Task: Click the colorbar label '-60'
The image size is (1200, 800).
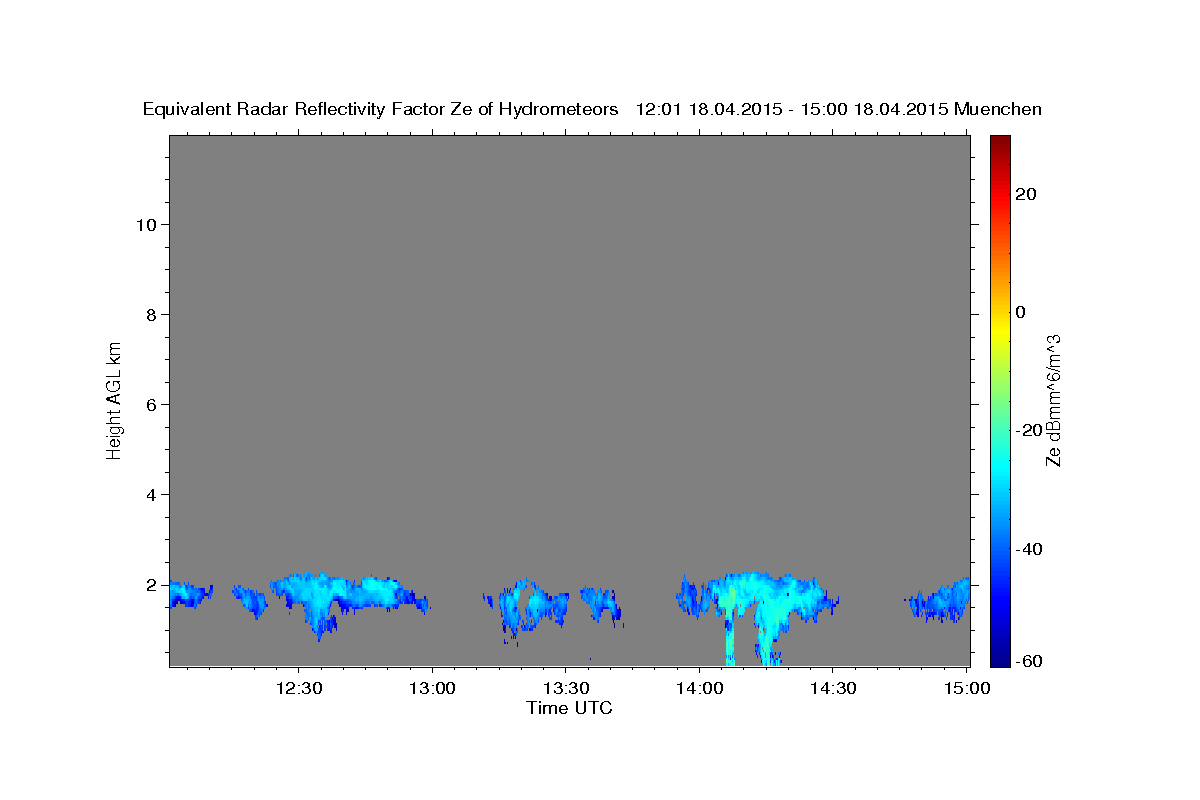Action: 1030,661
